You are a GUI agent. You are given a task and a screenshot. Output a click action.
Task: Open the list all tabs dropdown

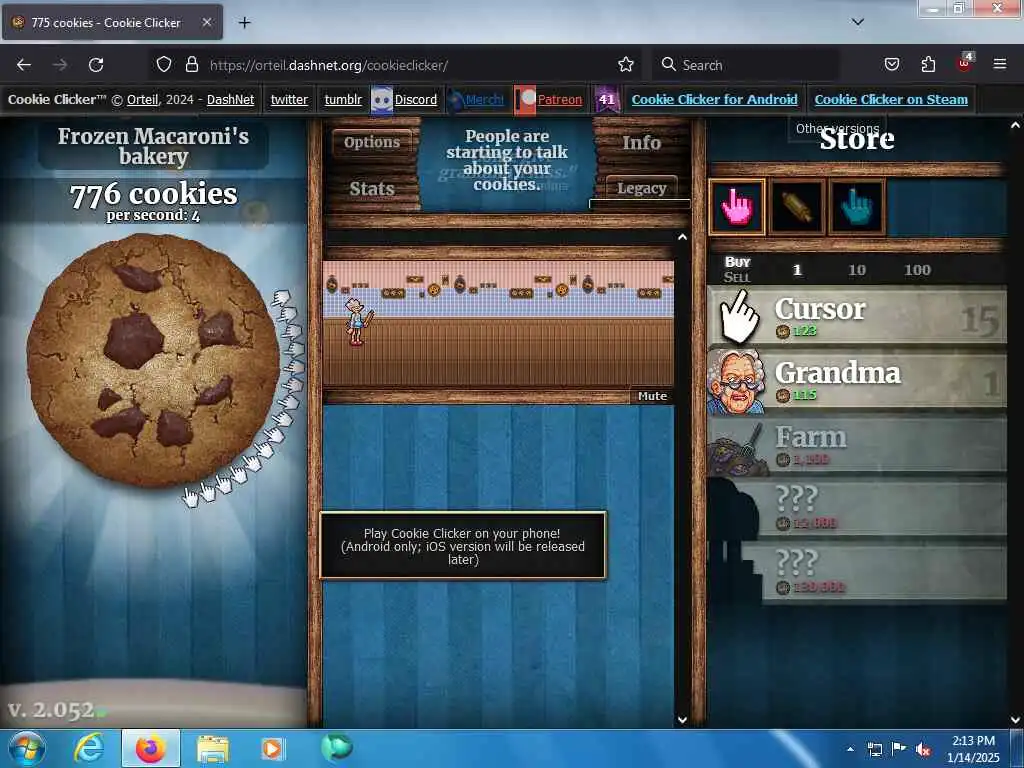[x=857, y=22]
